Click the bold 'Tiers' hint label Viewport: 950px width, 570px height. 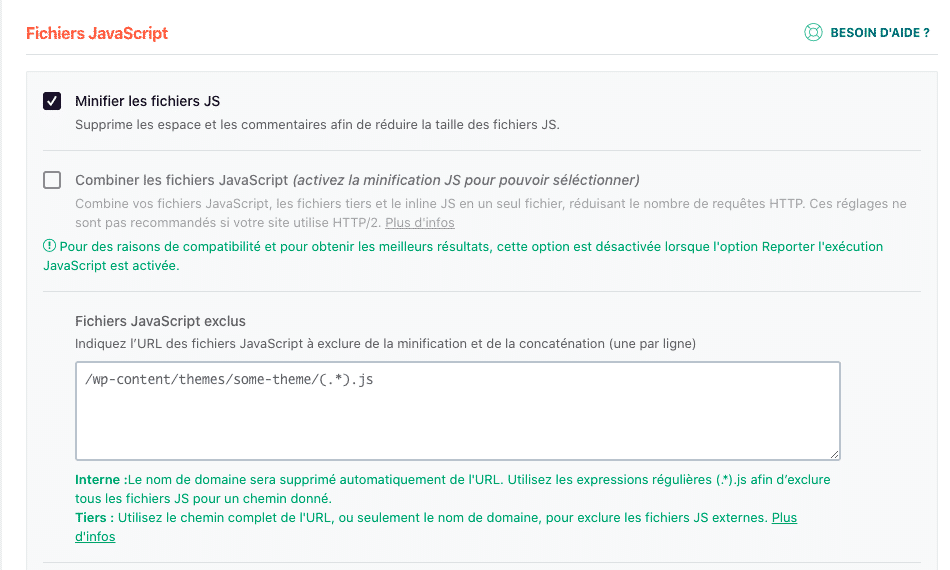point(93,517)
